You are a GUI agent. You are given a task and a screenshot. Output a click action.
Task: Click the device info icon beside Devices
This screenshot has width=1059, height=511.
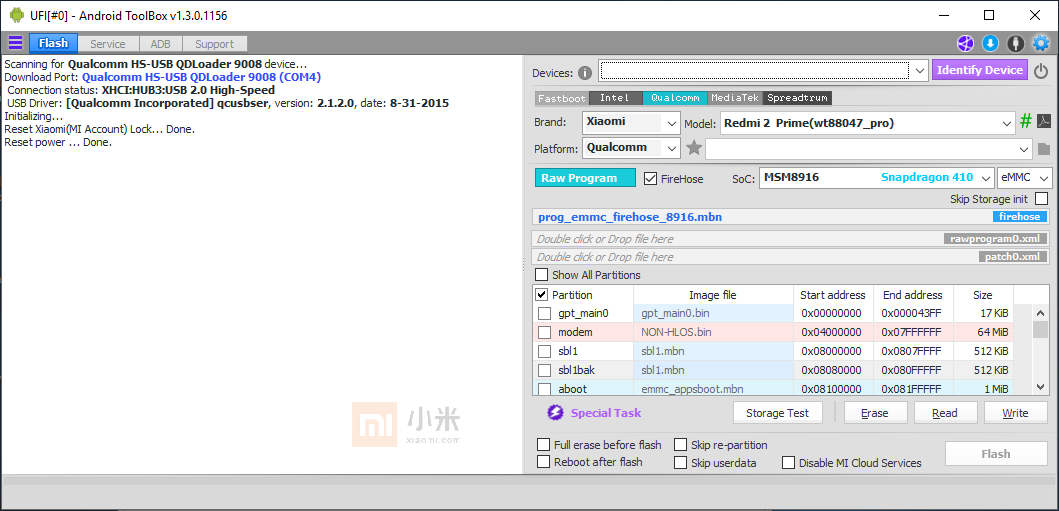(x=585, y=73)
